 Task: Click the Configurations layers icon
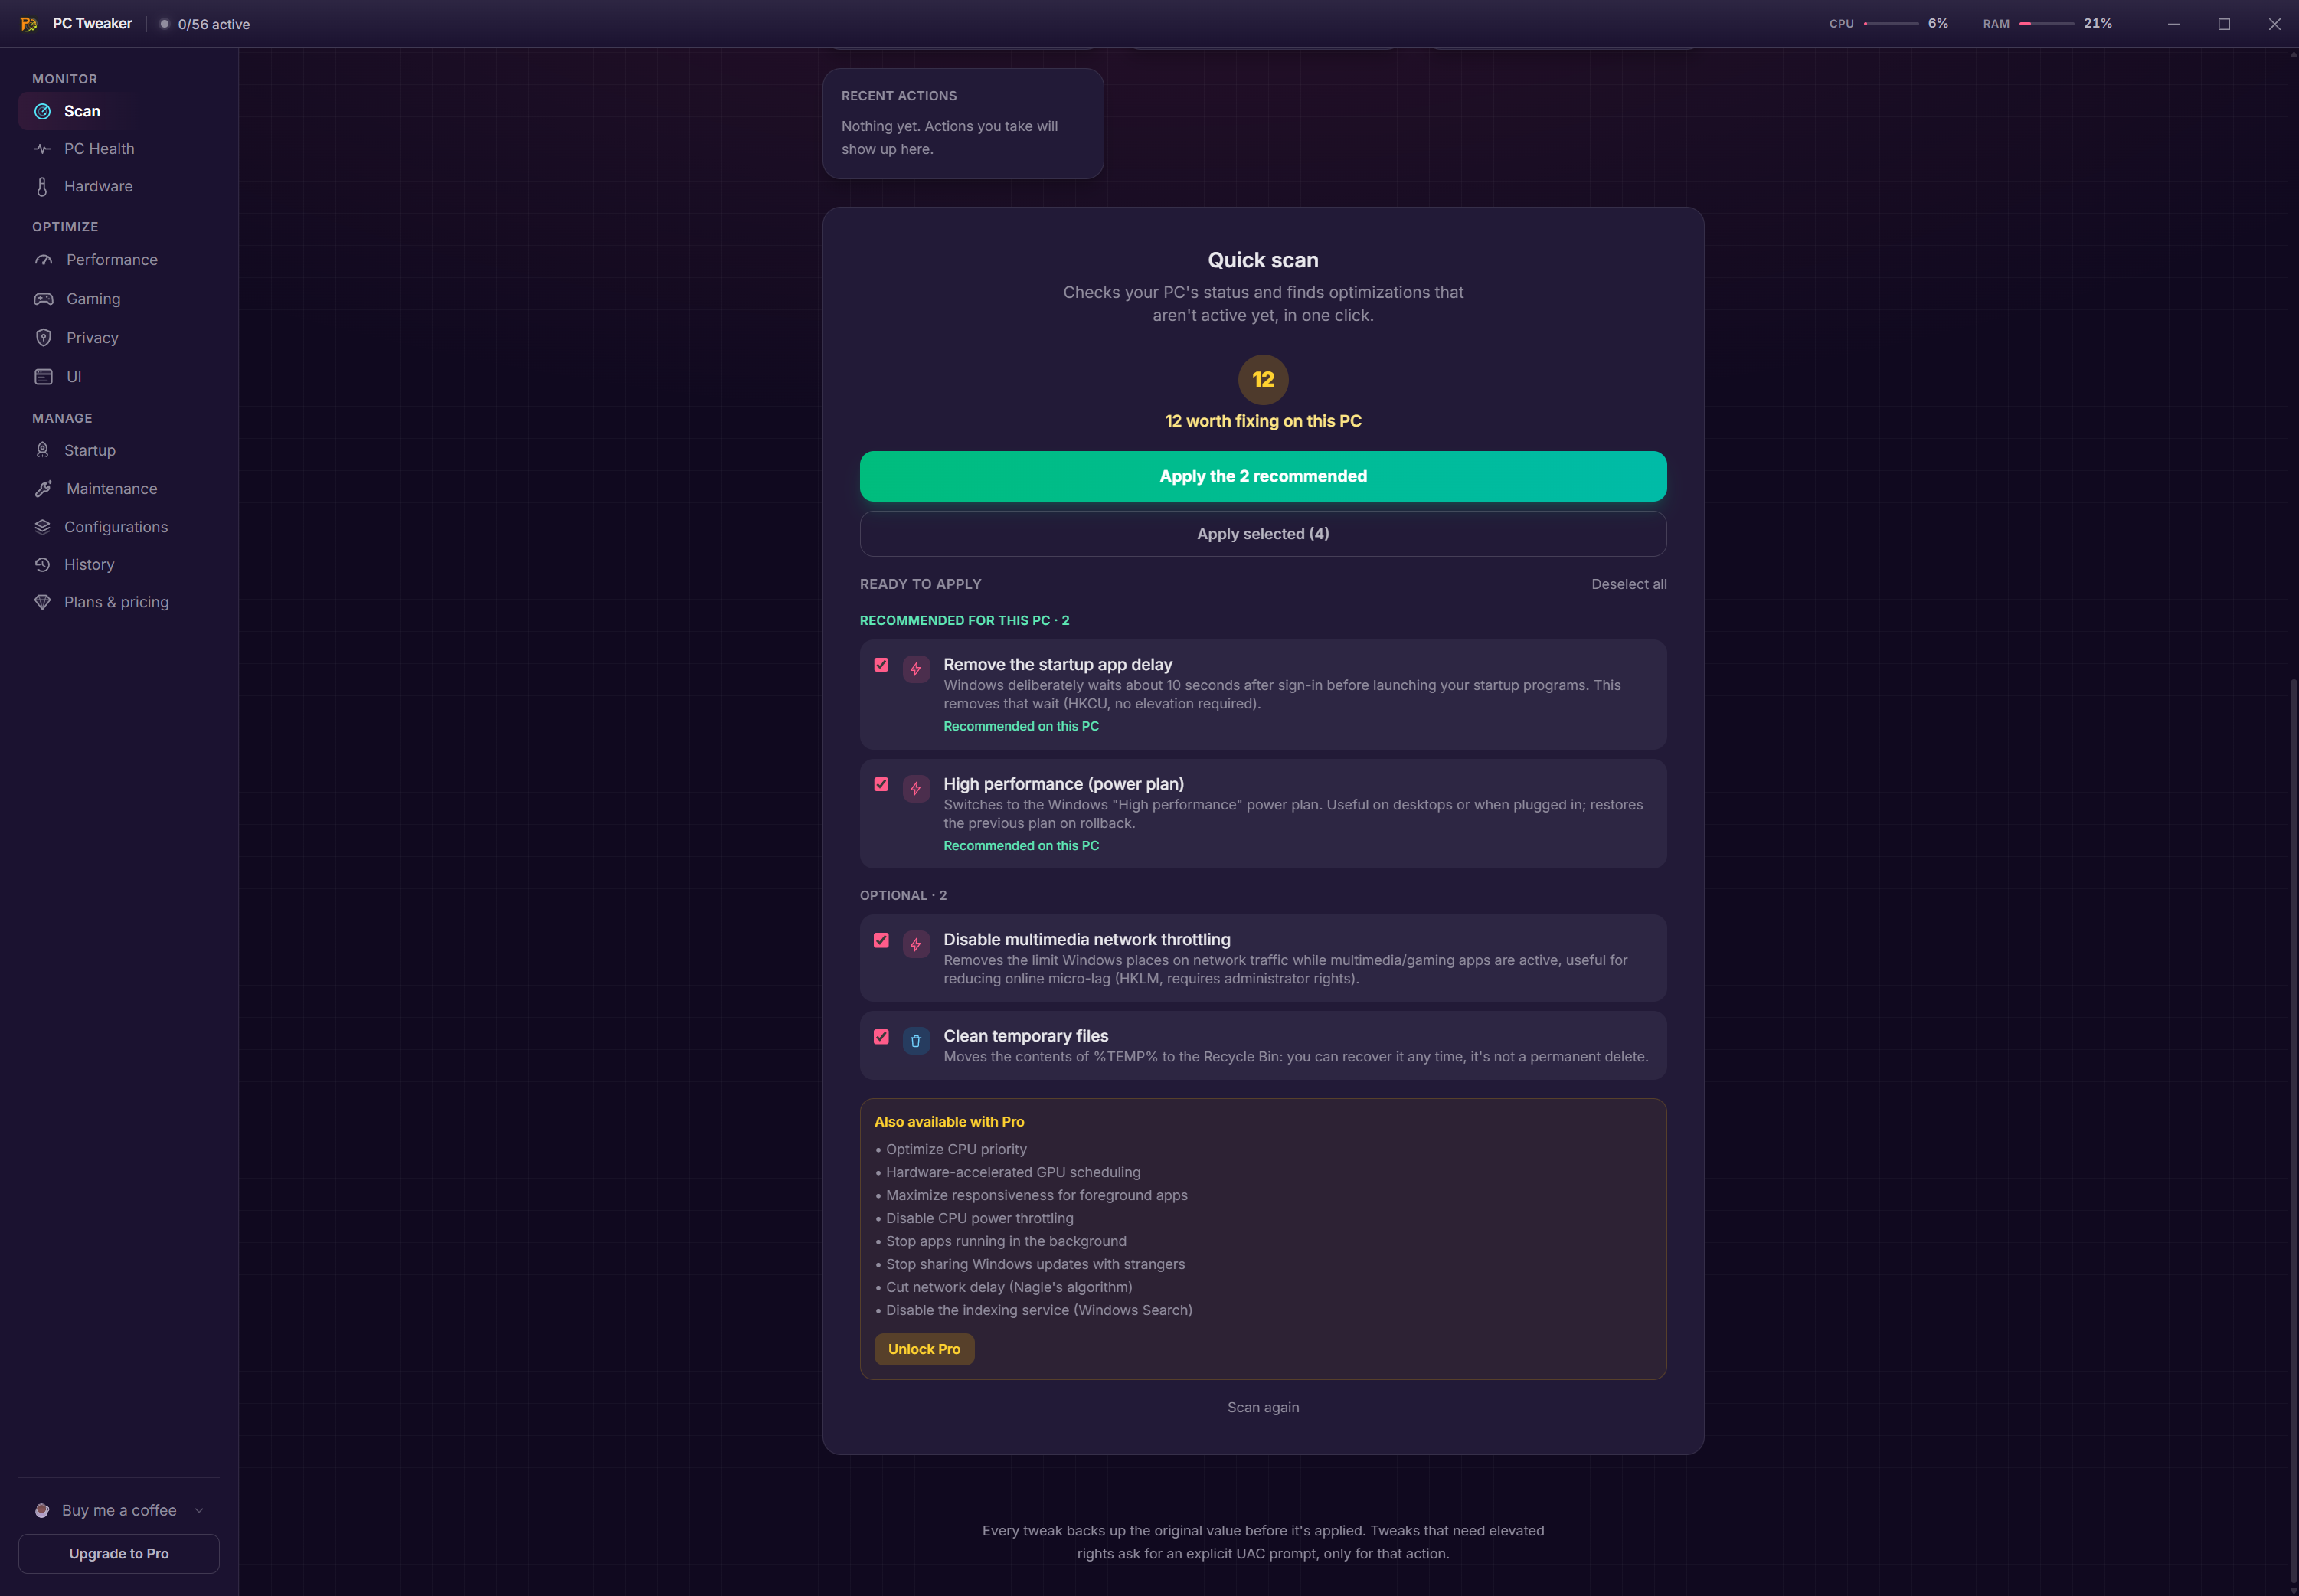42,527
